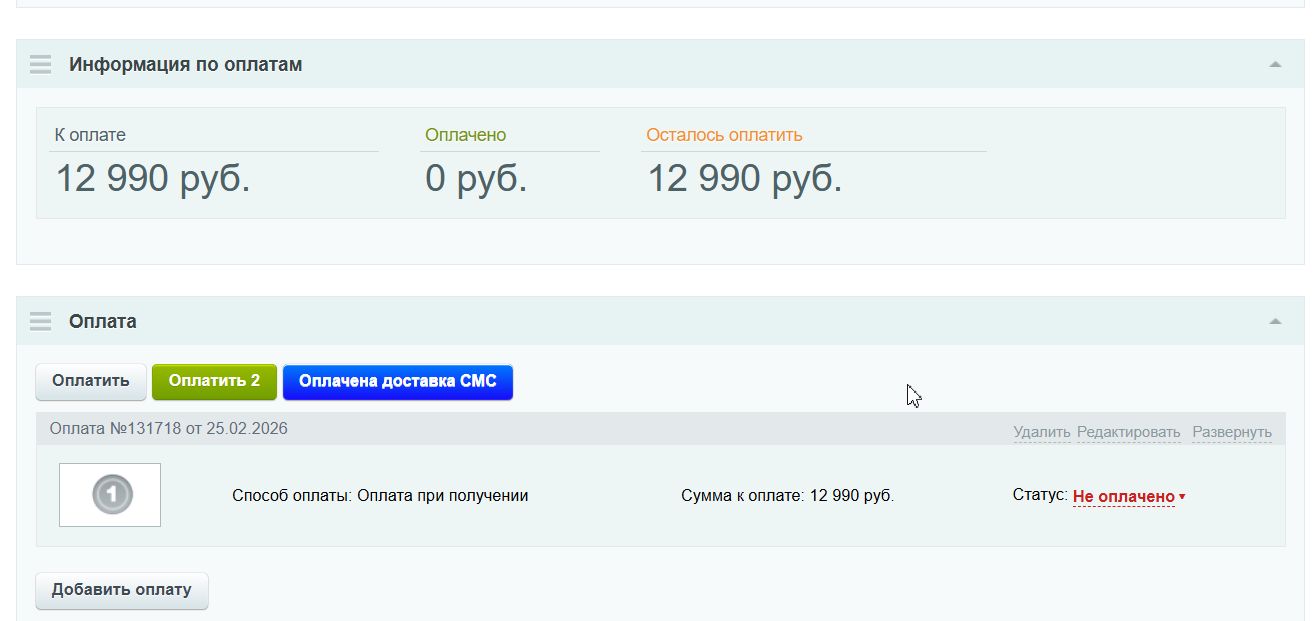Open the Не оплачено status dropdown
Image resolution: width=1316 pixels, height=621 pixels.
(x=1124, y=493)
